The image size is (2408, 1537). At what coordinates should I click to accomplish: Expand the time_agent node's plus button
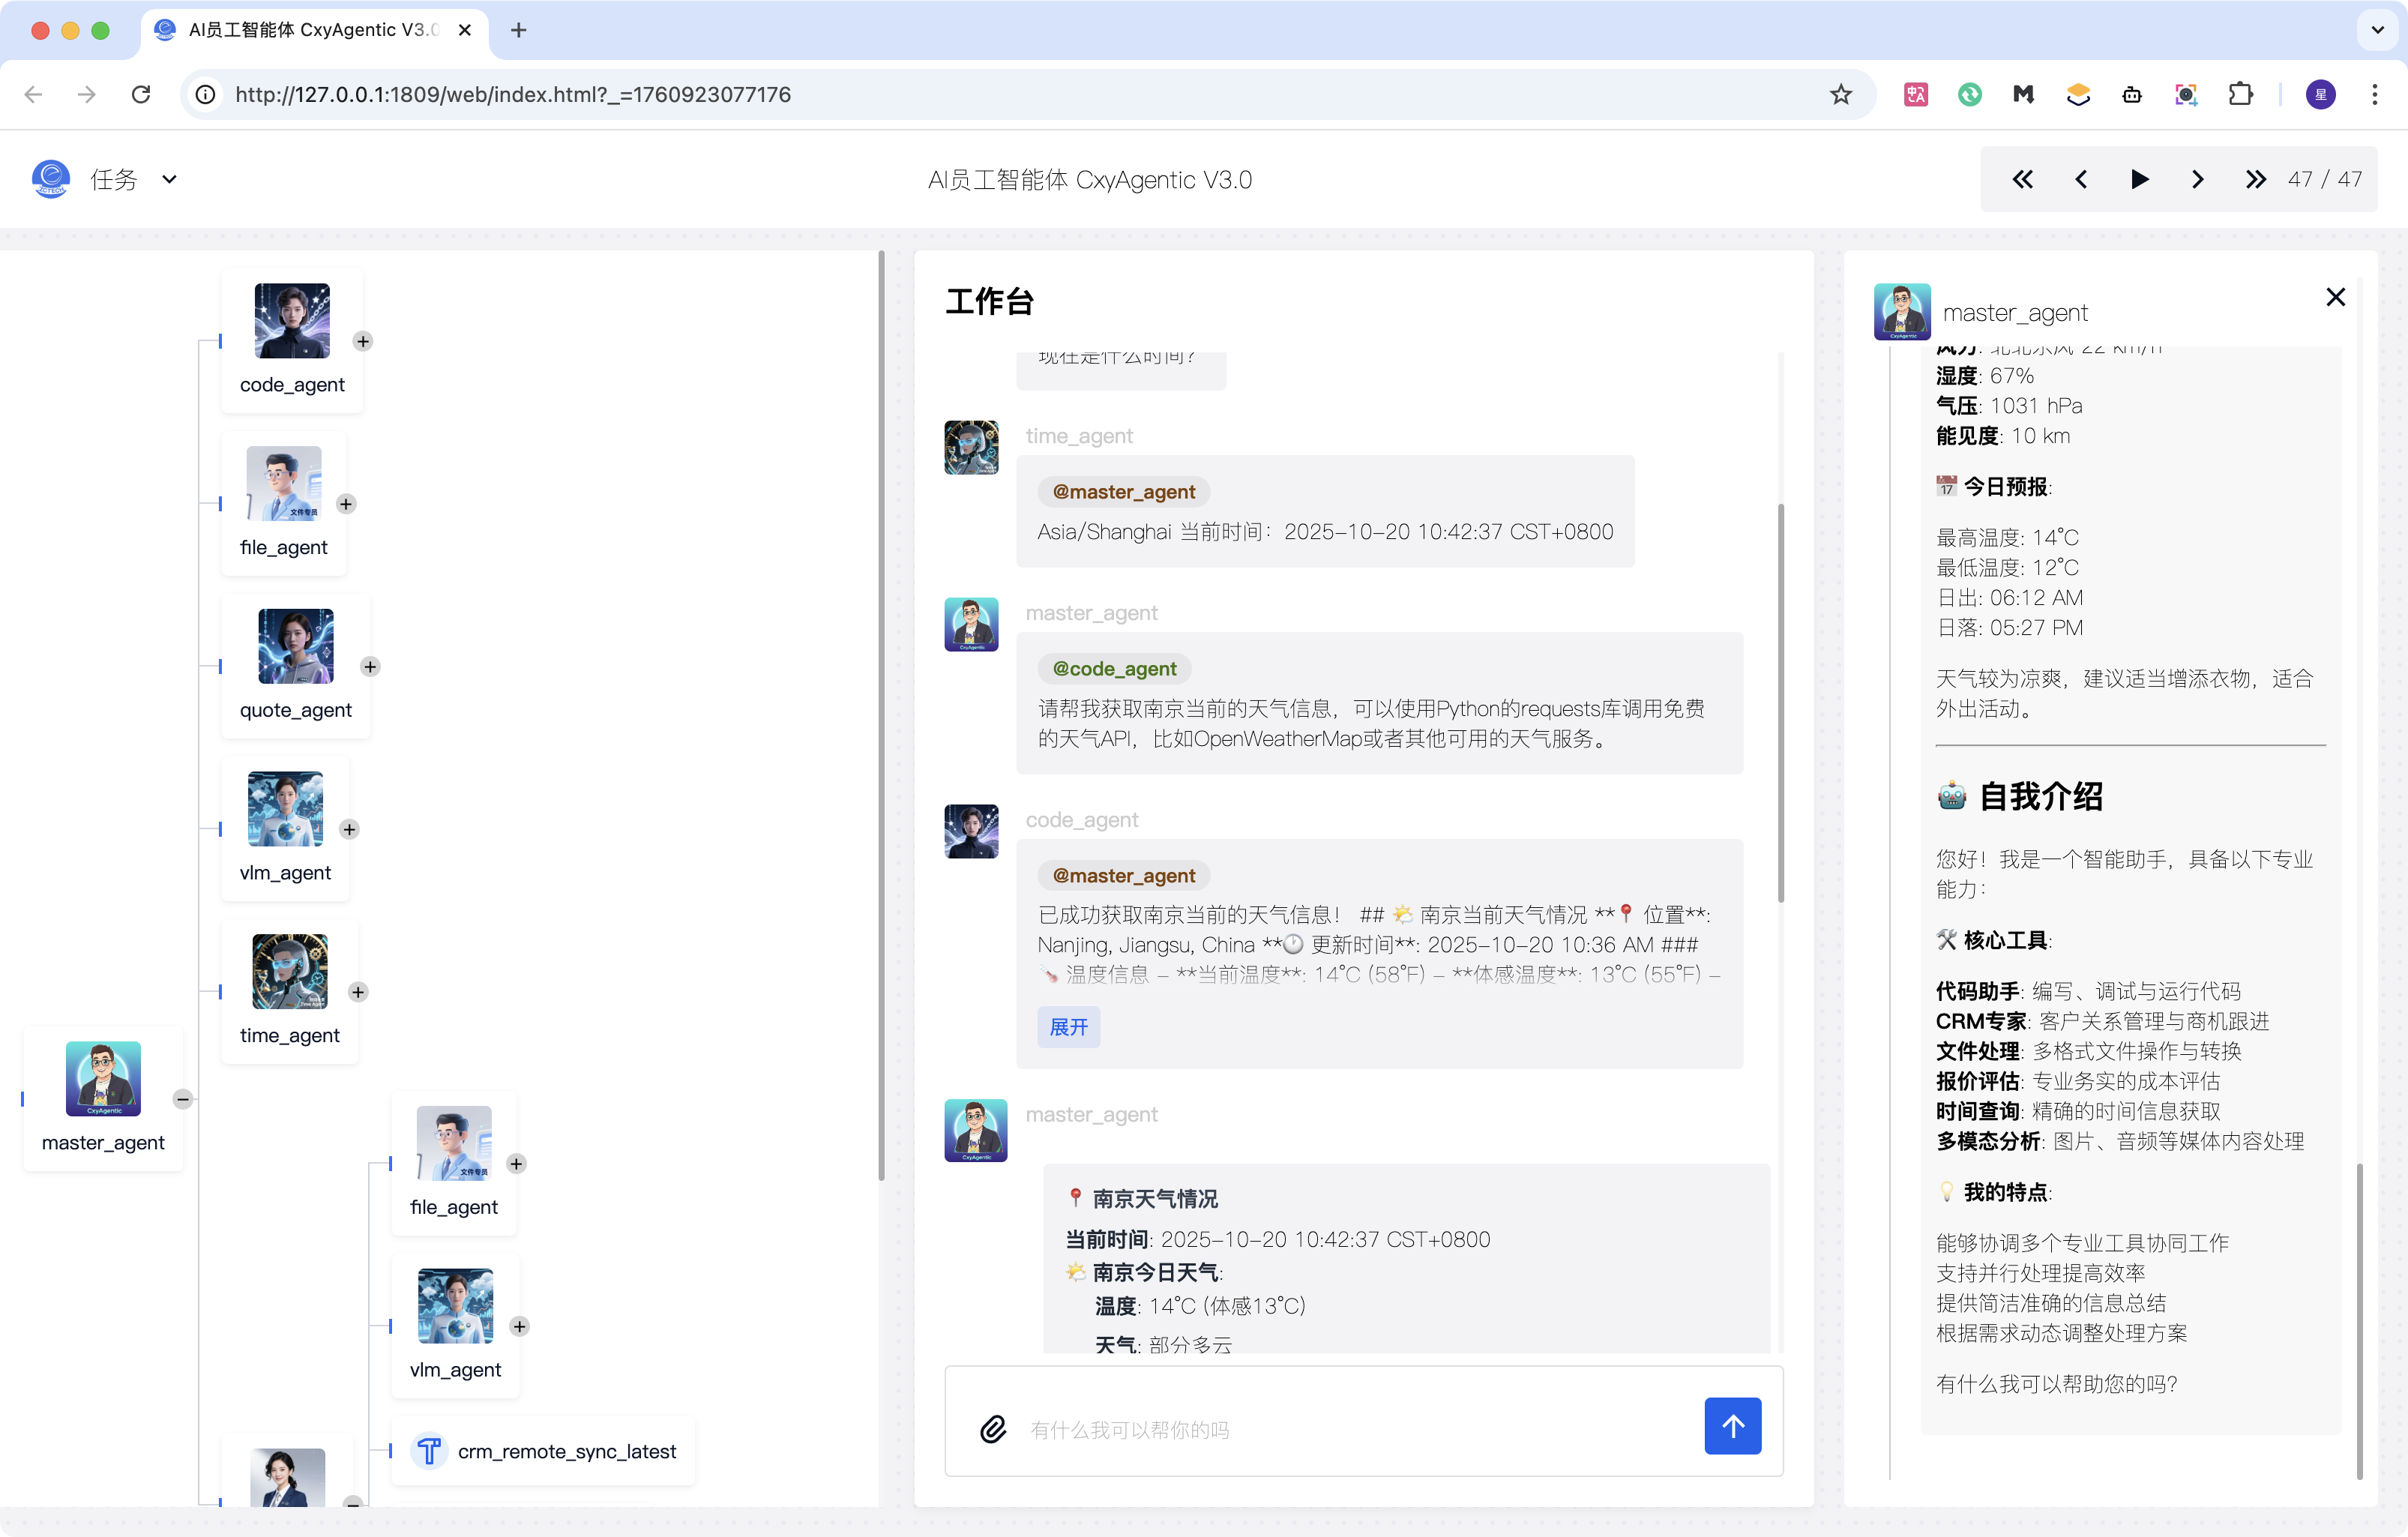[x=358, y=992]
